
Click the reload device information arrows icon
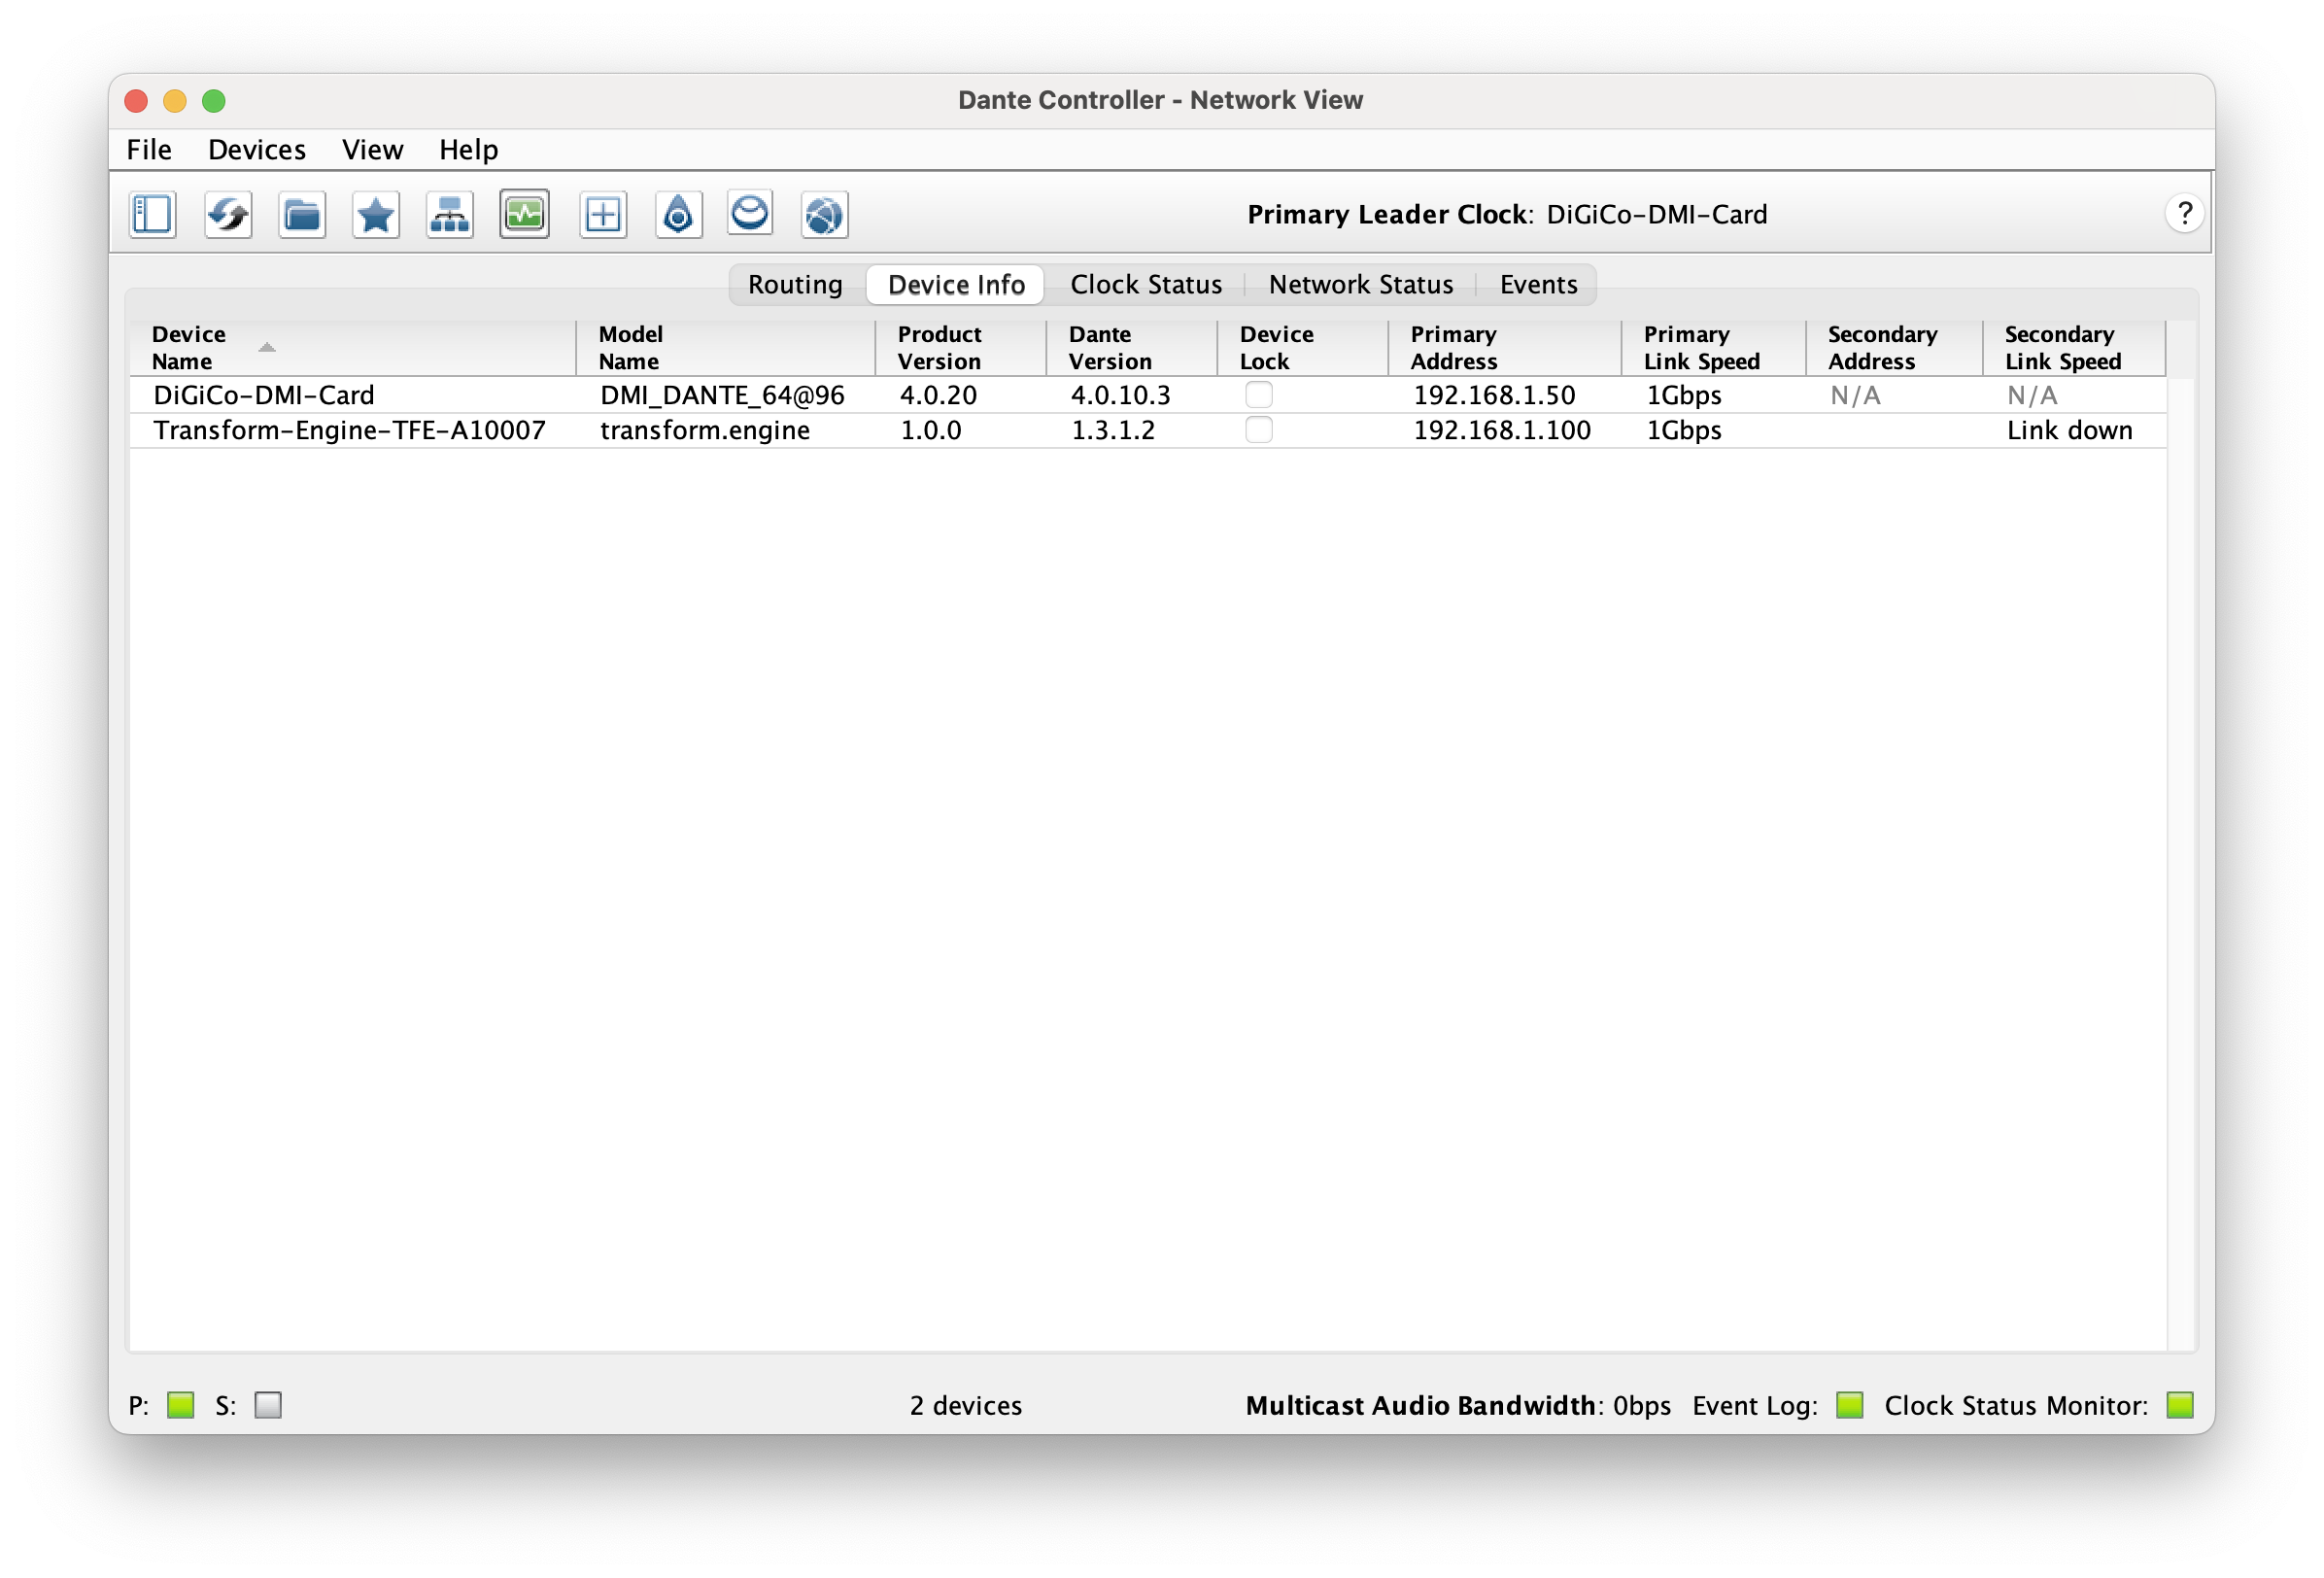tap(227, 214)
